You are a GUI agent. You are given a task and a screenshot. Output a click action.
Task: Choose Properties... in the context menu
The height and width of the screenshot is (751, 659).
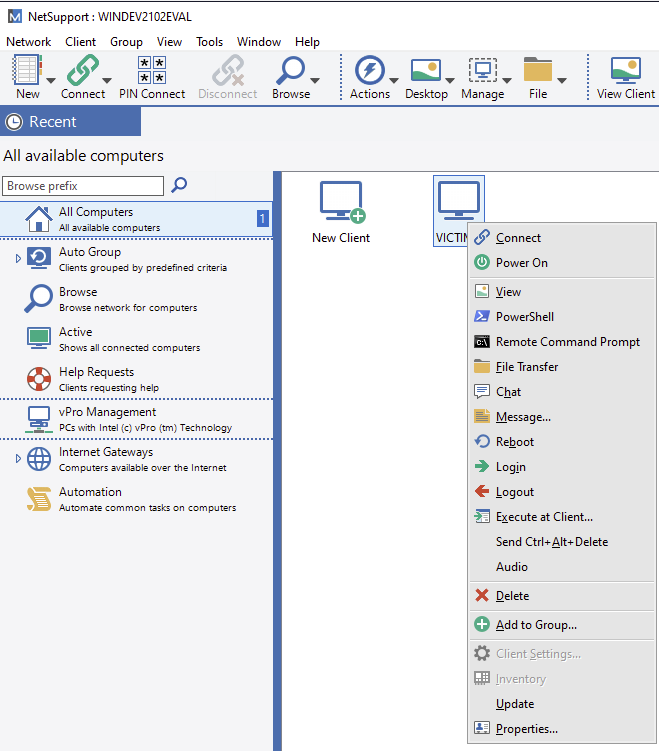click(x=562, y=728)
